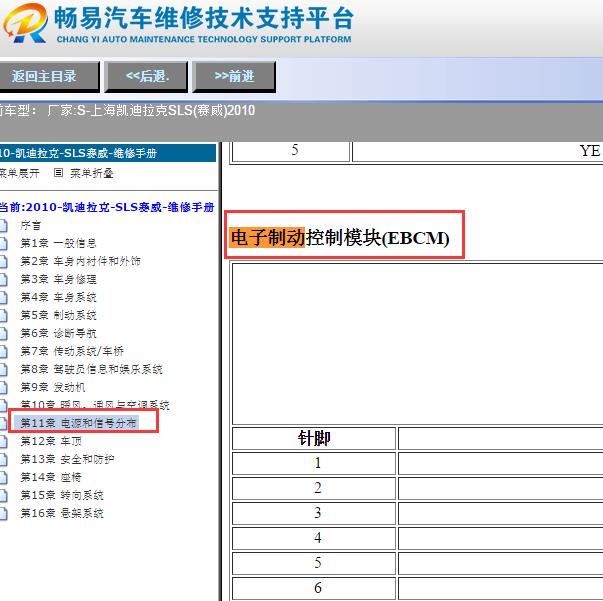The height and width of the screenshot is (601, 603).
Task: Click the 针脚 table header cell
Action: 314,438
